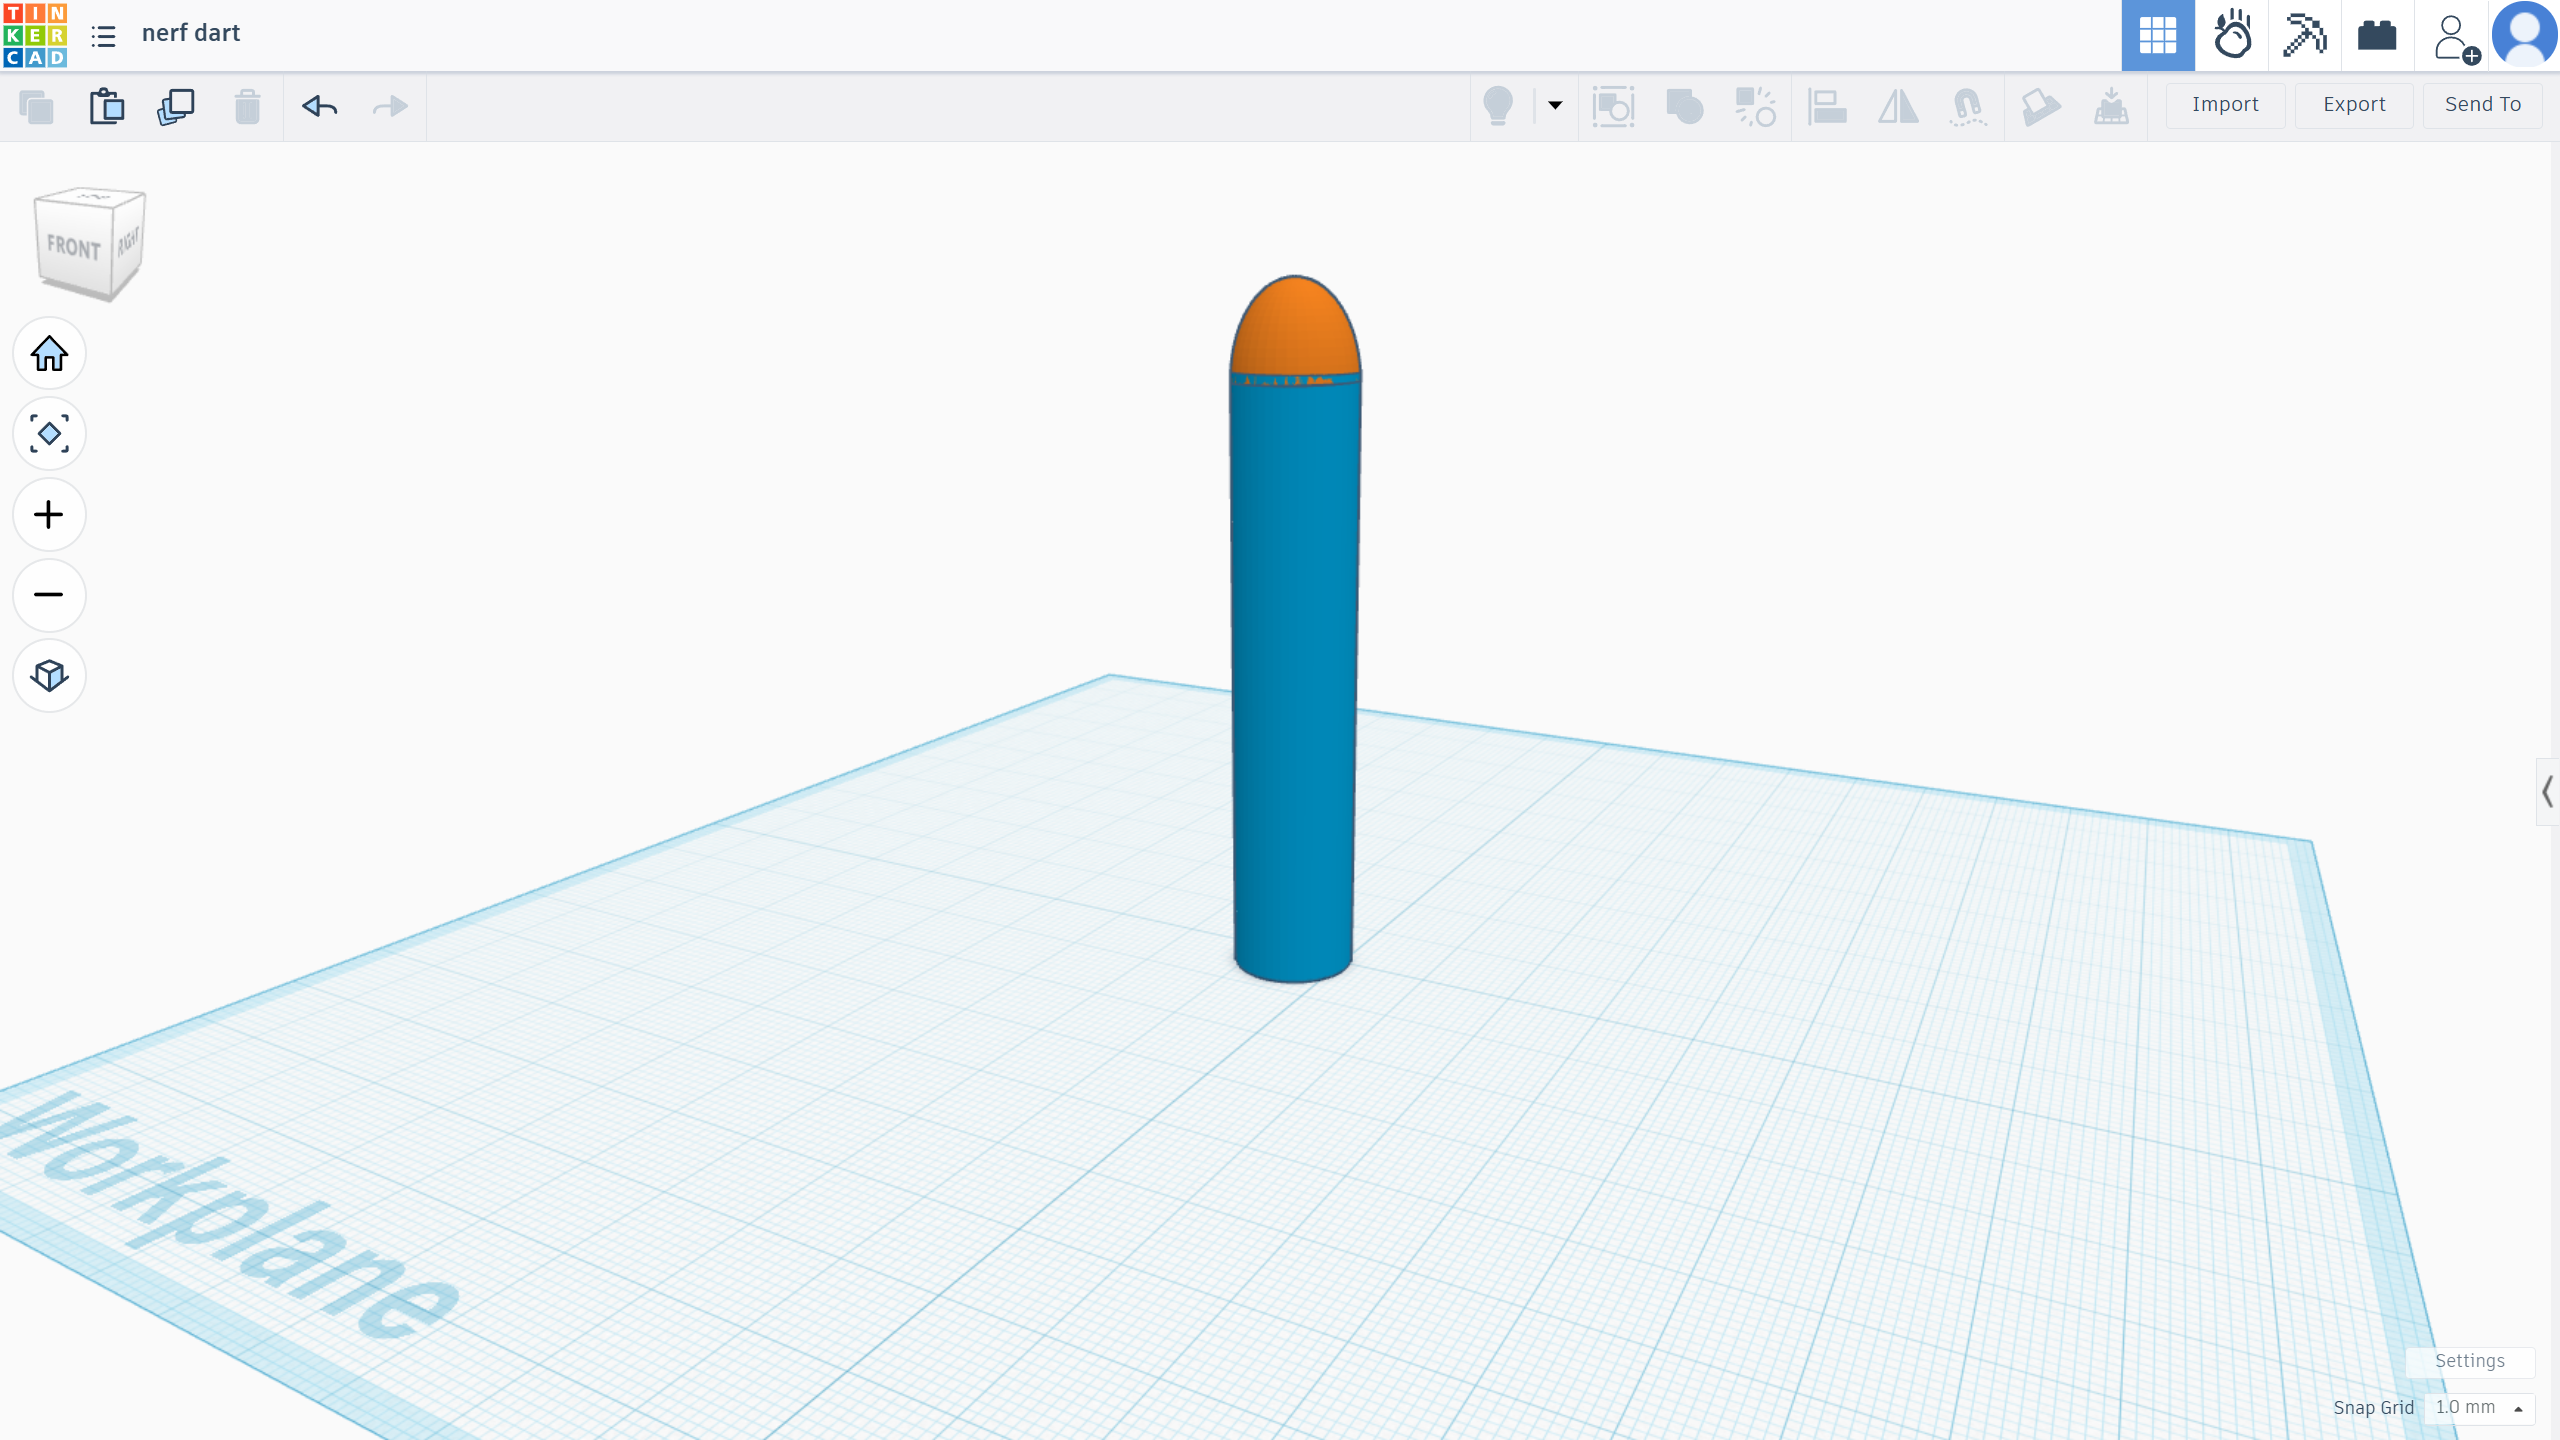Click the Tinkercad logo

pos(35,35)
